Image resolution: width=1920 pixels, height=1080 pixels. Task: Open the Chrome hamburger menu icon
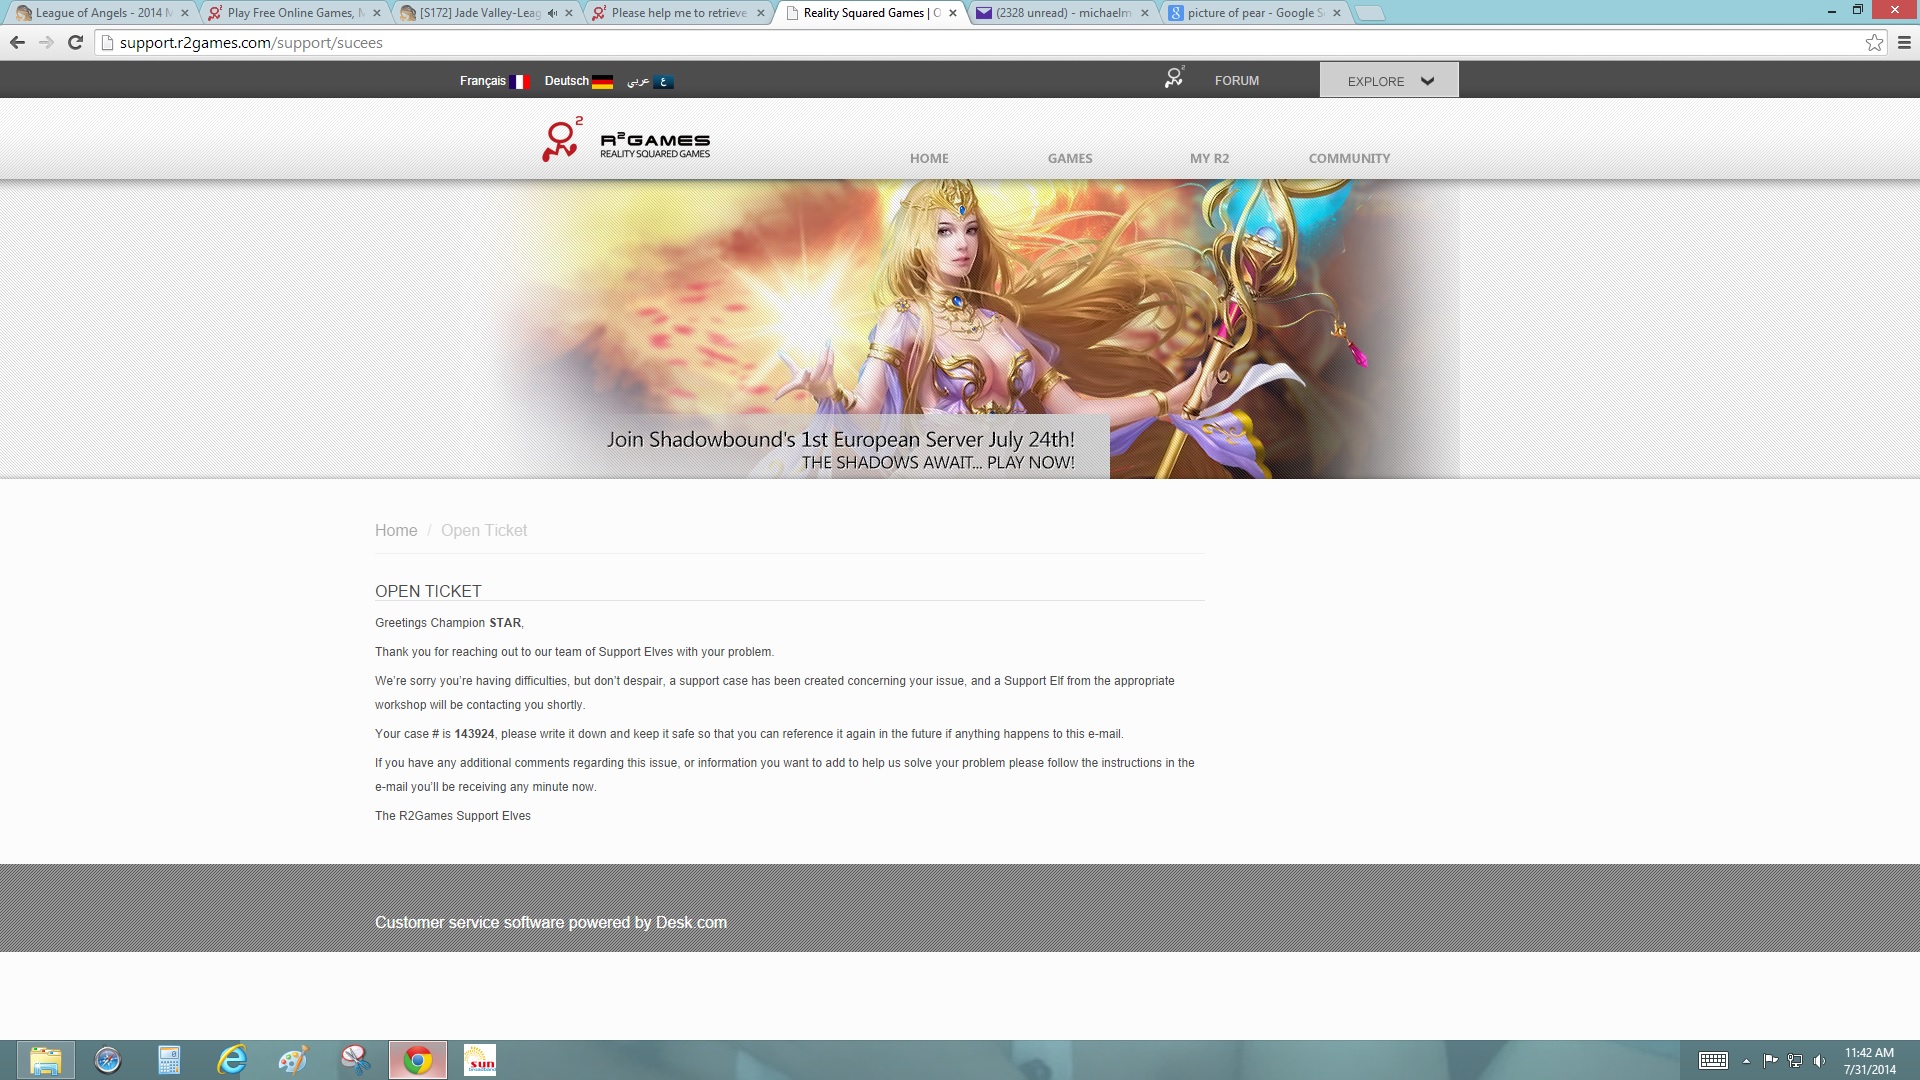pos(1904,42)
